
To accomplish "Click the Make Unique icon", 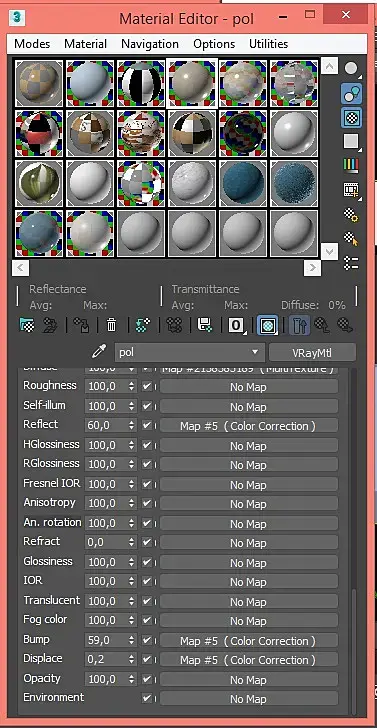I will tap(174, 325).
